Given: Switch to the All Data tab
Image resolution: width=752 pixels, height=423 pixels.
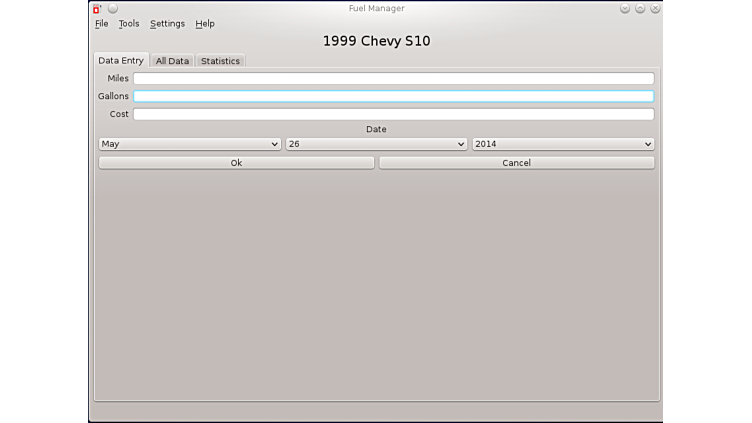Looking at the screenshot, I should pos(172,61).
